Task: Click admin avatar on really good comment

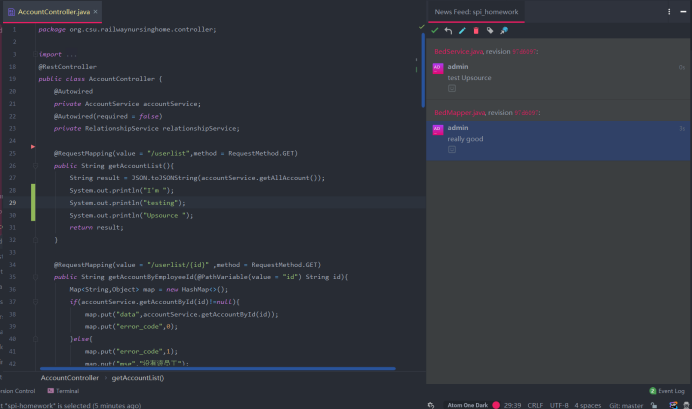Action: (x=438, y=130)
